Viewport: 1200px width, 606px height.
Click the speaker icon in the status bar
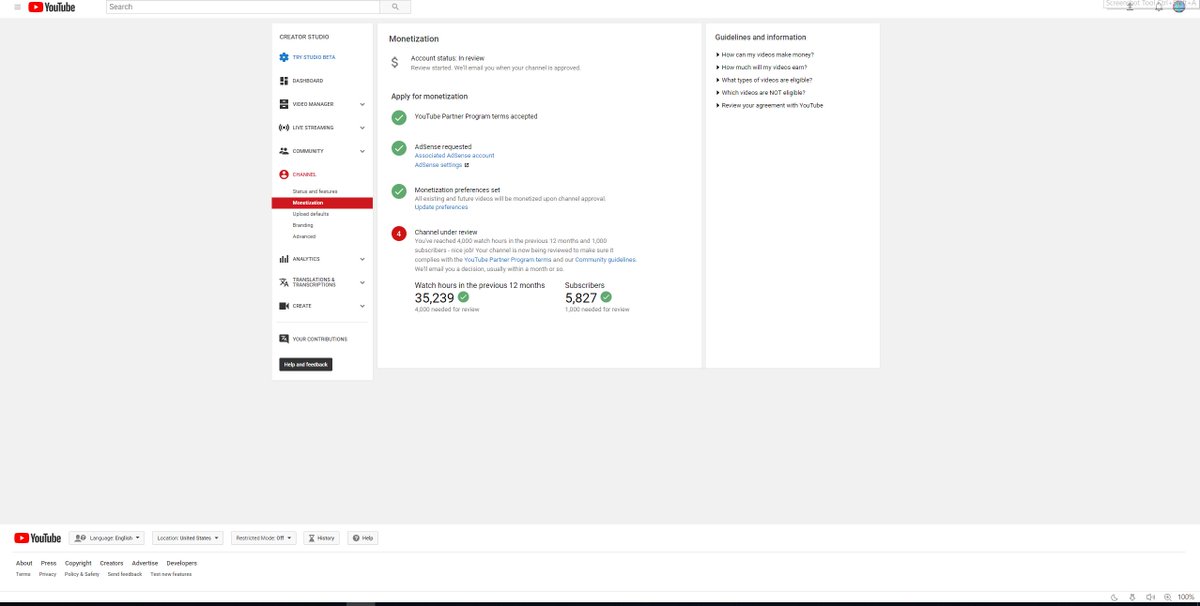coord(1150,596)
